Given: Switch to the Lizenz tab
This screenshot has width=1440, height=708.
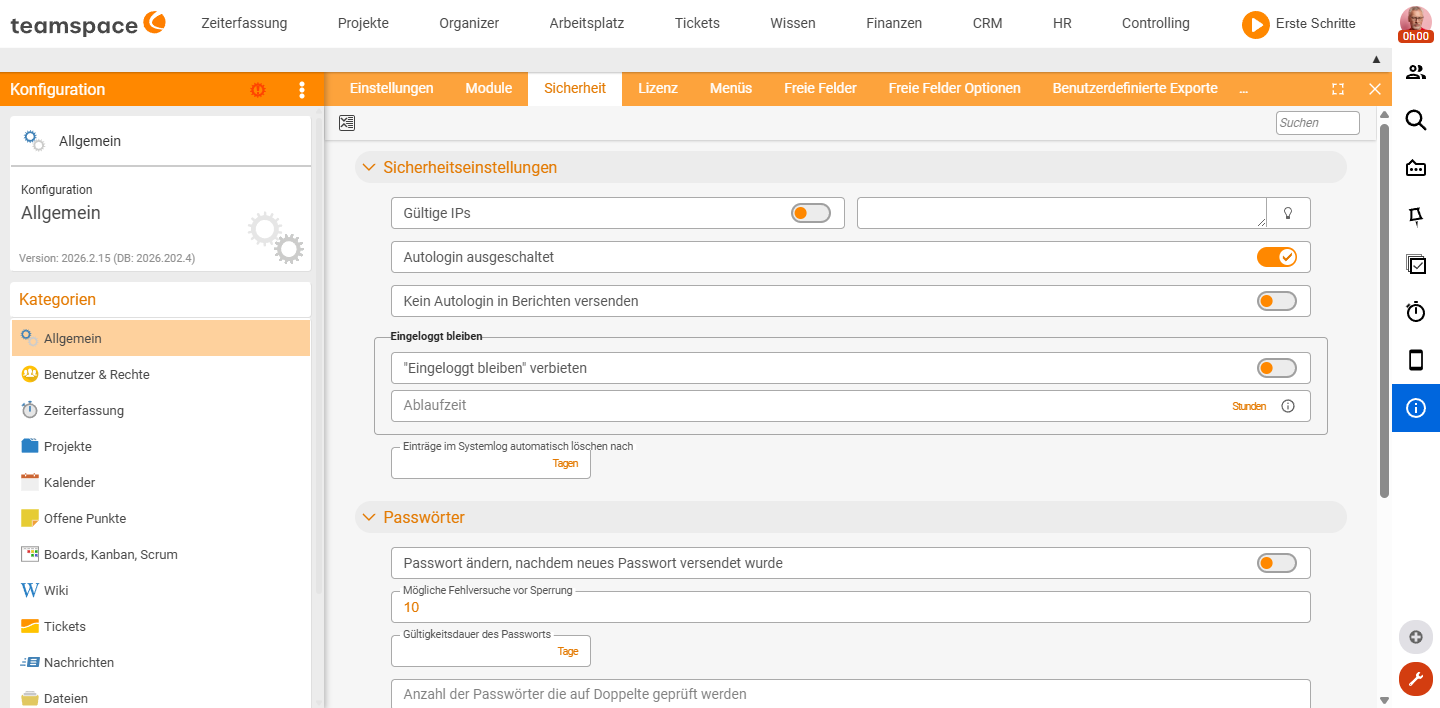Looking at the screenshot, I should [658, 88].
